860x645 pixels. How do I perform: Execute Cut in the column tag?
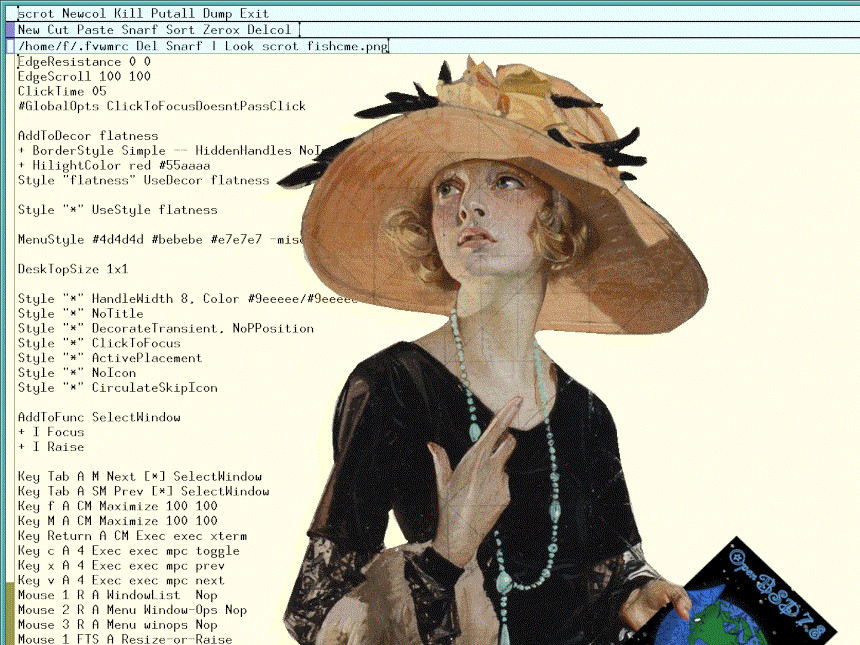(58, 29)
